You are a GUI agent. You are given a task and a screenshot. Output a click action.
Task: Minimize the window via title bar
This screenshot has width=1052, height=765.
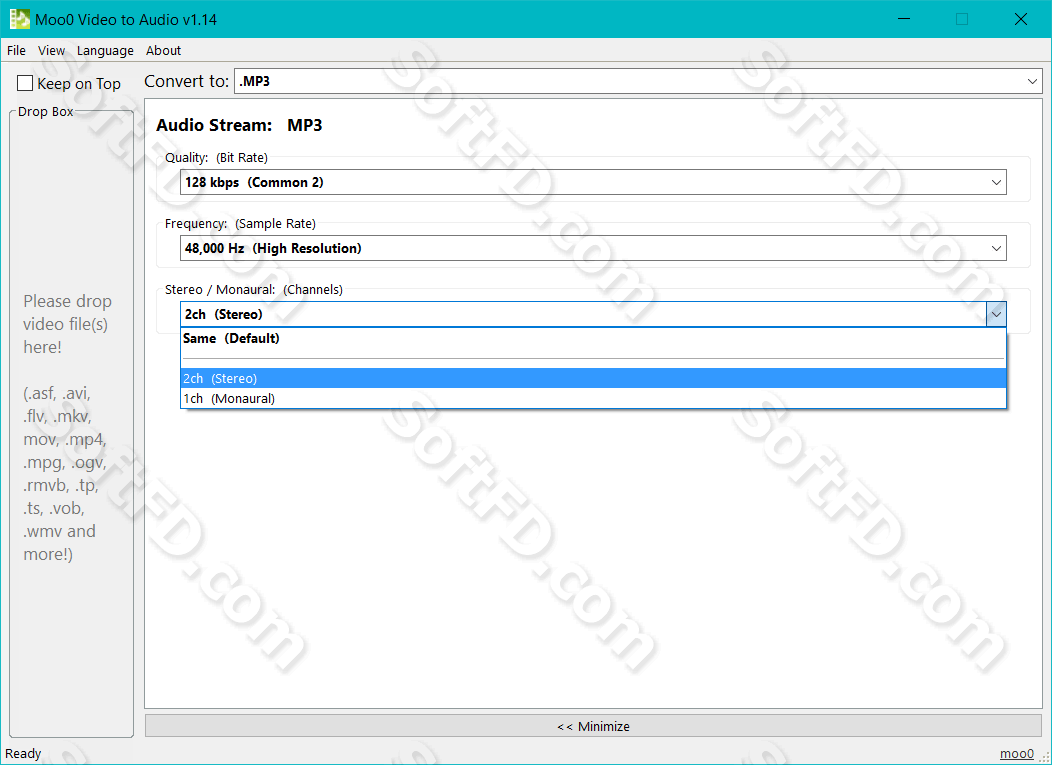(904, 19)
